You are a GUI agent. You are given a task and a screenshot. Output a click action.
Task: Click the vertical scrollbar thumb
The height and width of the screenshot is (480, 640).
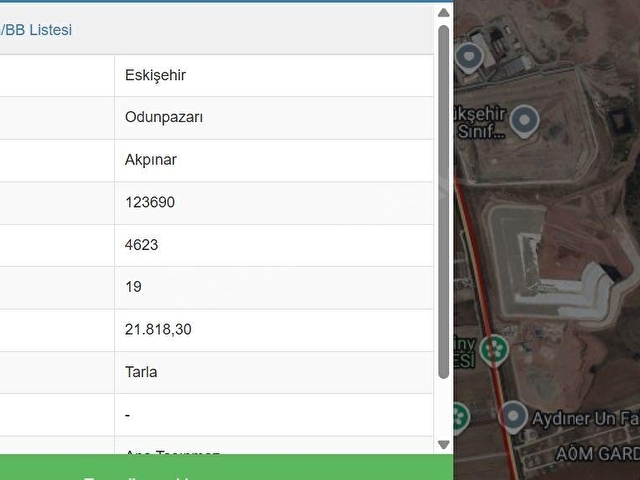tap(443, 202)
